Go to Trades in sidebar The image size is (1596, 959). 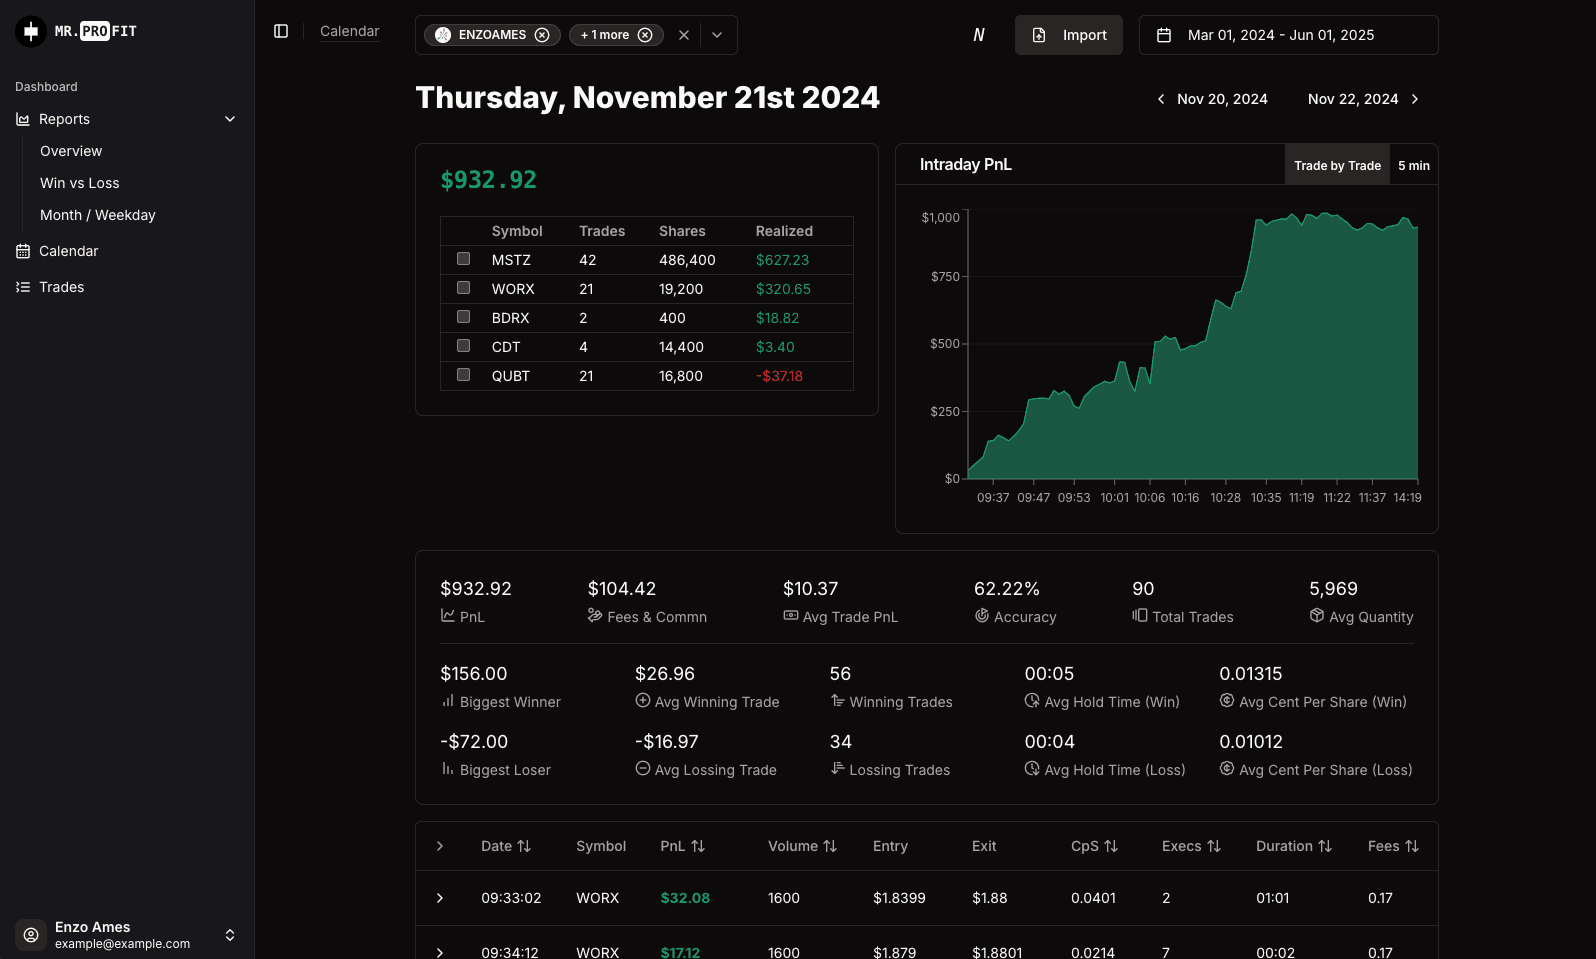[x=61, y=287]
